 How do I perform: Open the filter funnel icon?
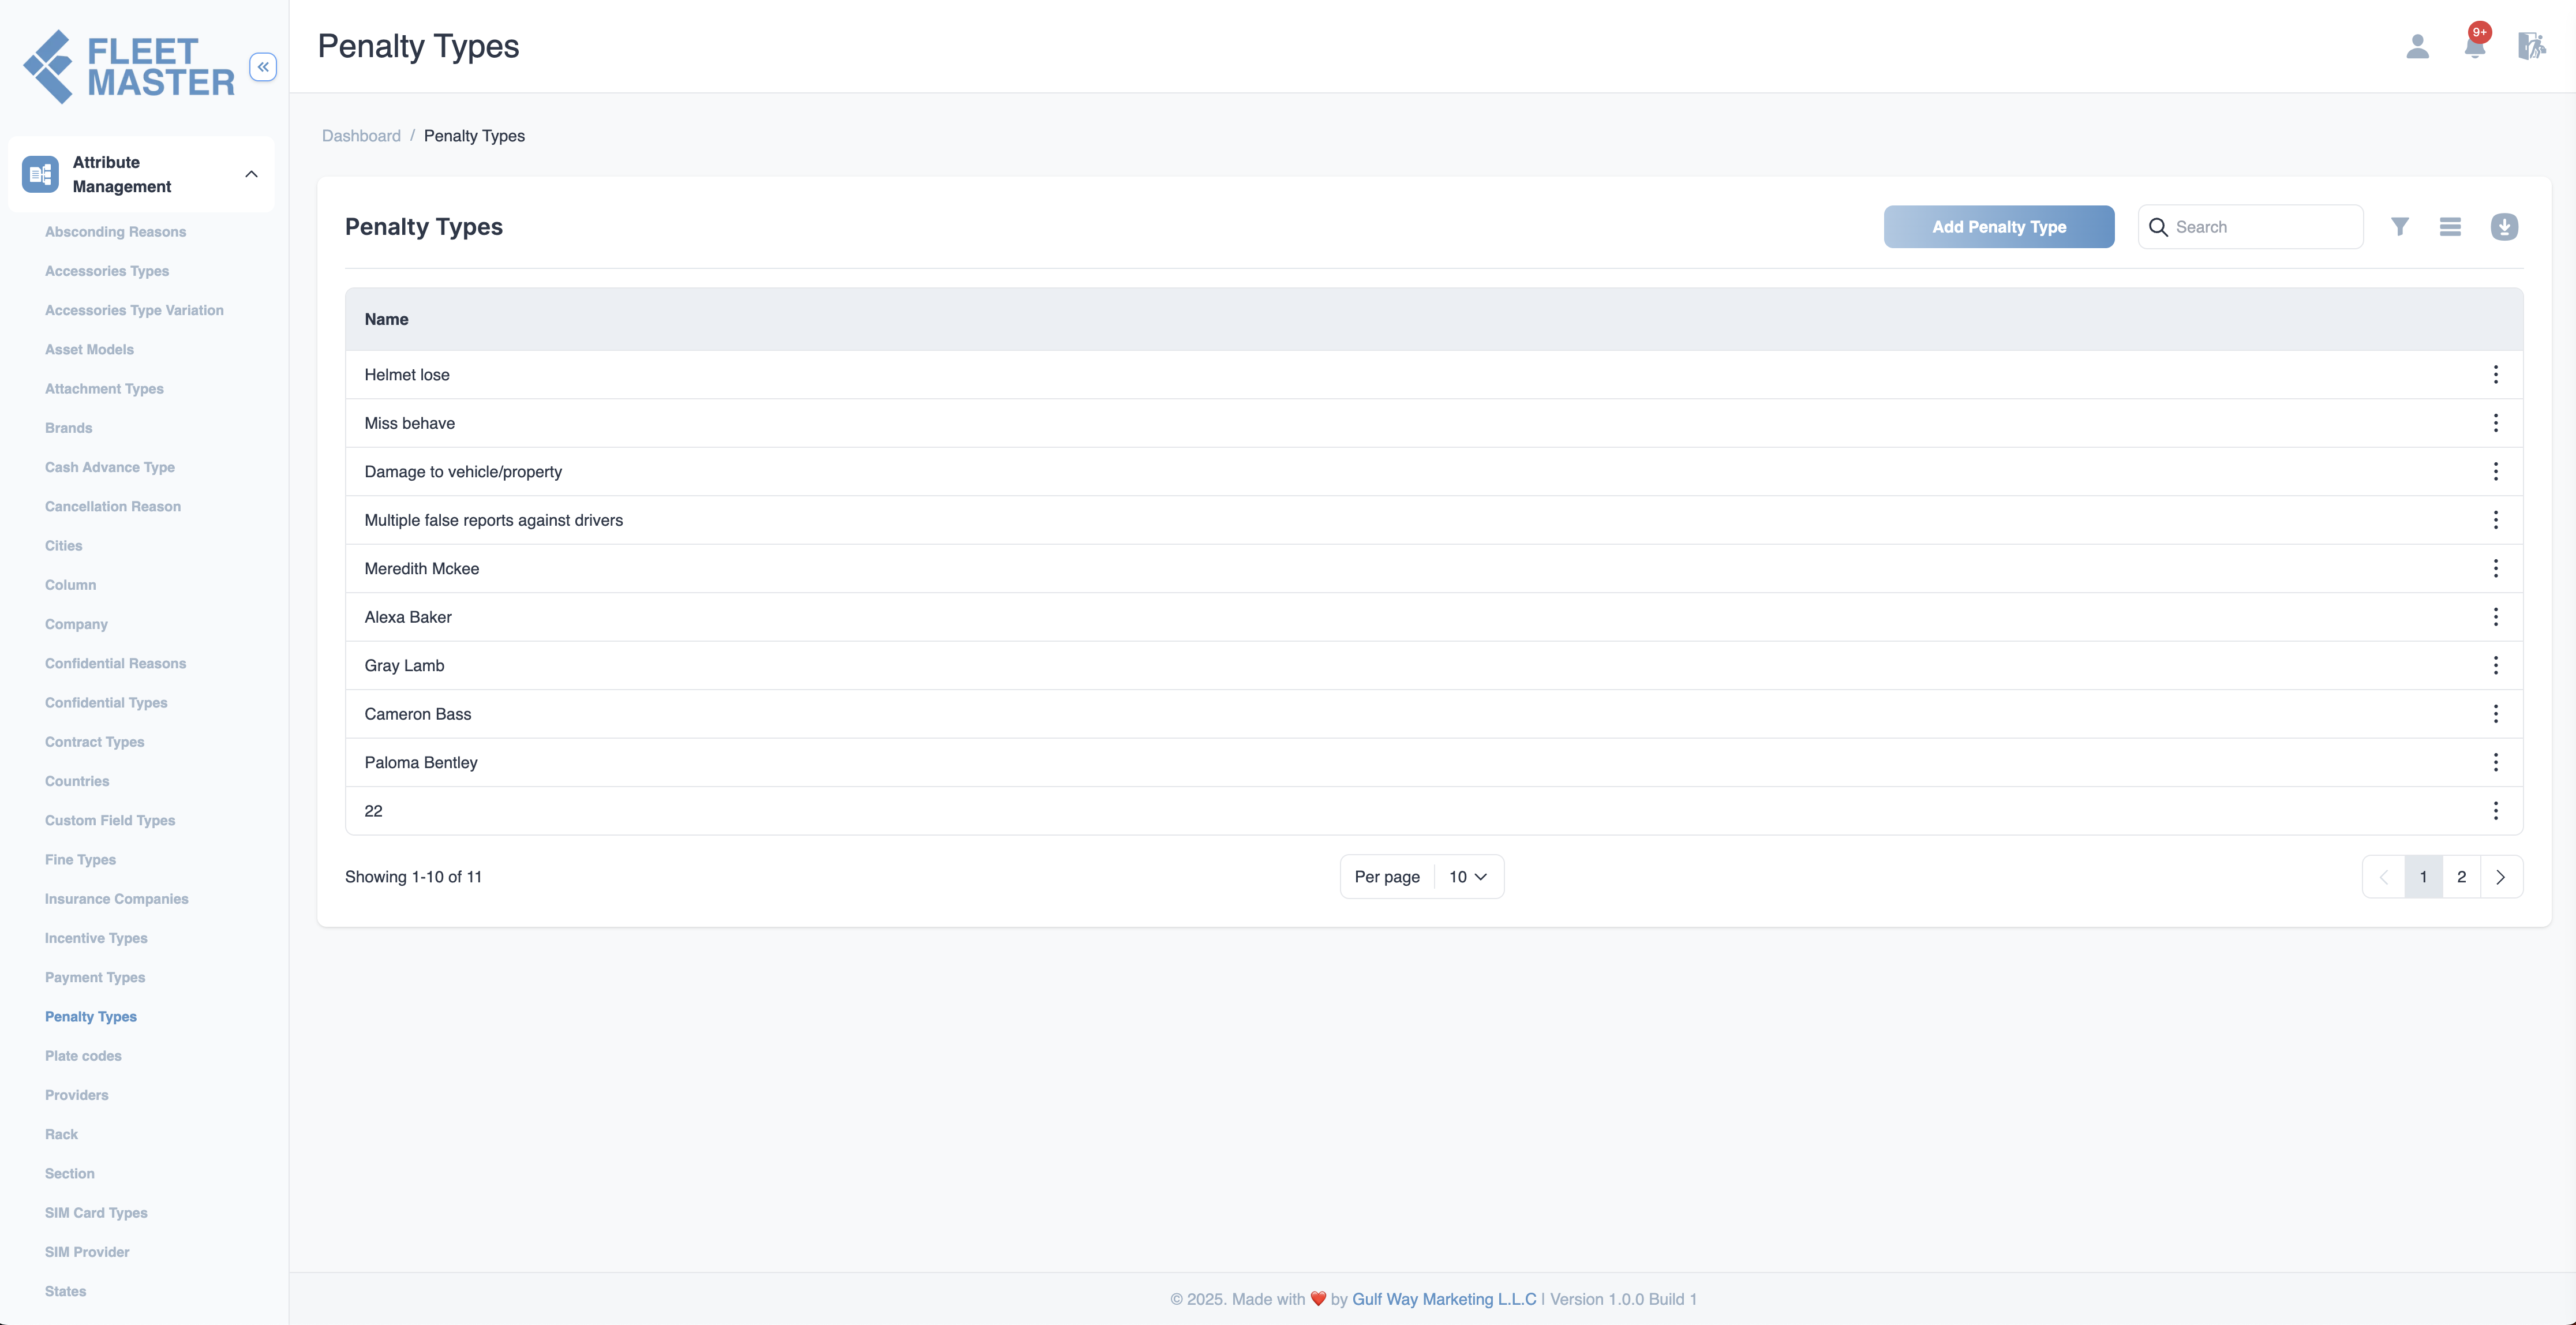click(x=2400, y=227)
